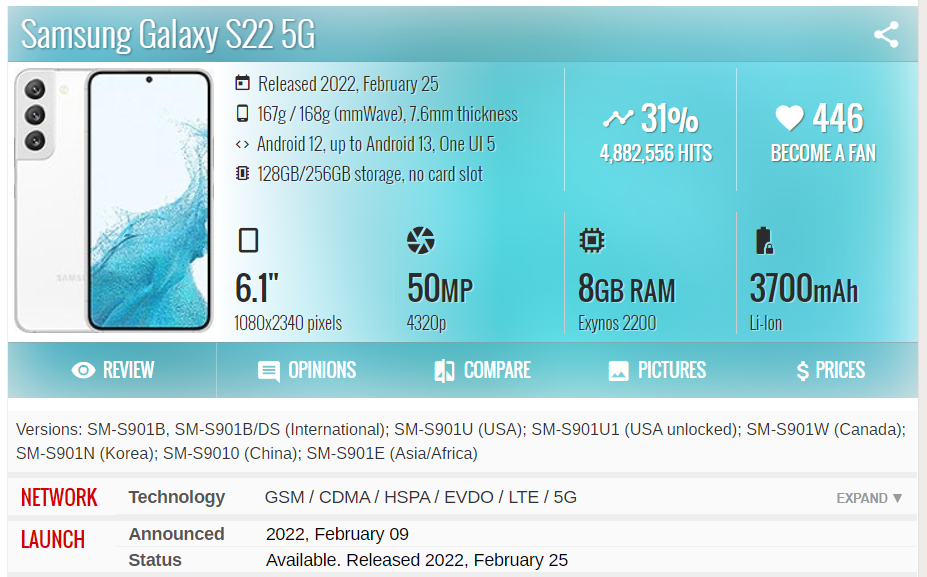Expand the Network section

[869, 498]
